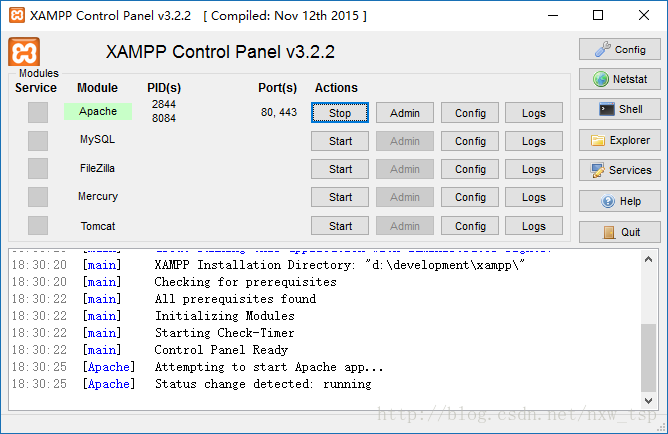
Task: Open the Tomcat Config menu
Action: tap(470, 226)
